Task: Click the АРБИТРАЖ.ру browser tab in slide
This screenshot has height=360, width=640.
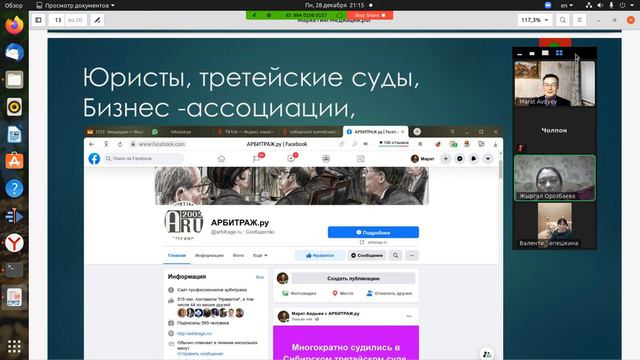Action: [x=375, y=132]
